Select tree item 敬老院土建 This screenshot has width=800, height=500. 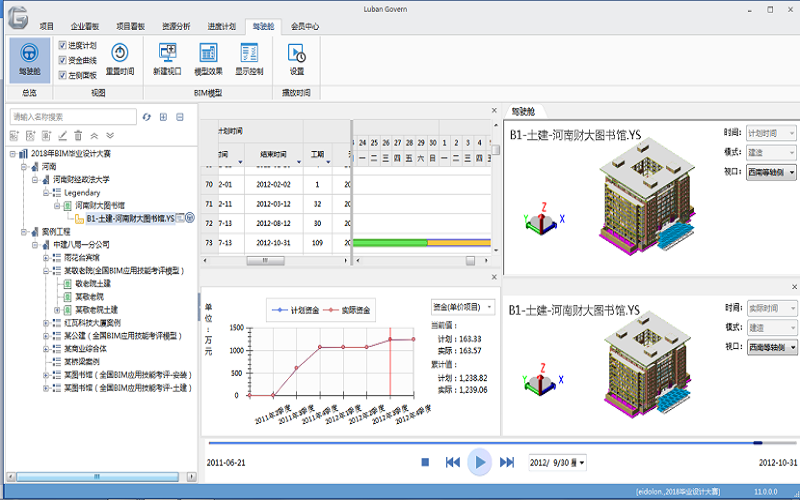pos(93,283)
